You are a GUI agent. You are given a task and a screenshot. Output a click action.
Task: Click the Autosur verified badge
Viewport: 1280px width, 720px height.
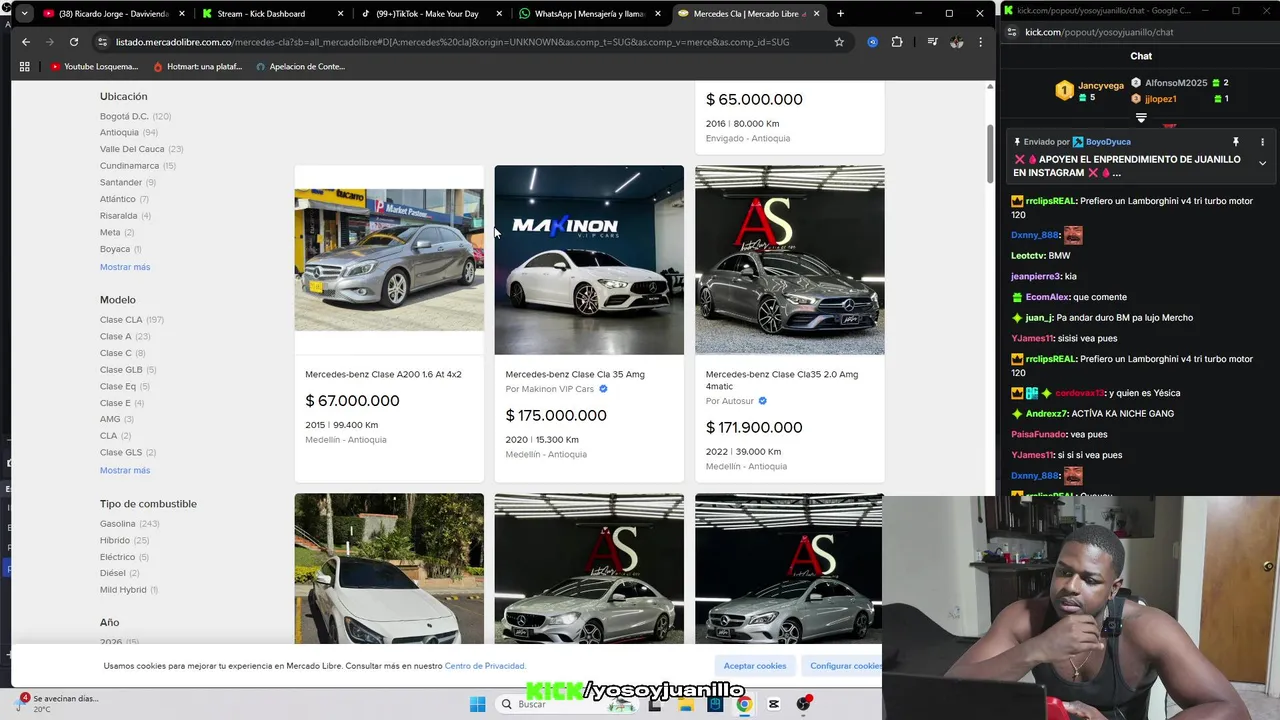click(x=762, y=401)
